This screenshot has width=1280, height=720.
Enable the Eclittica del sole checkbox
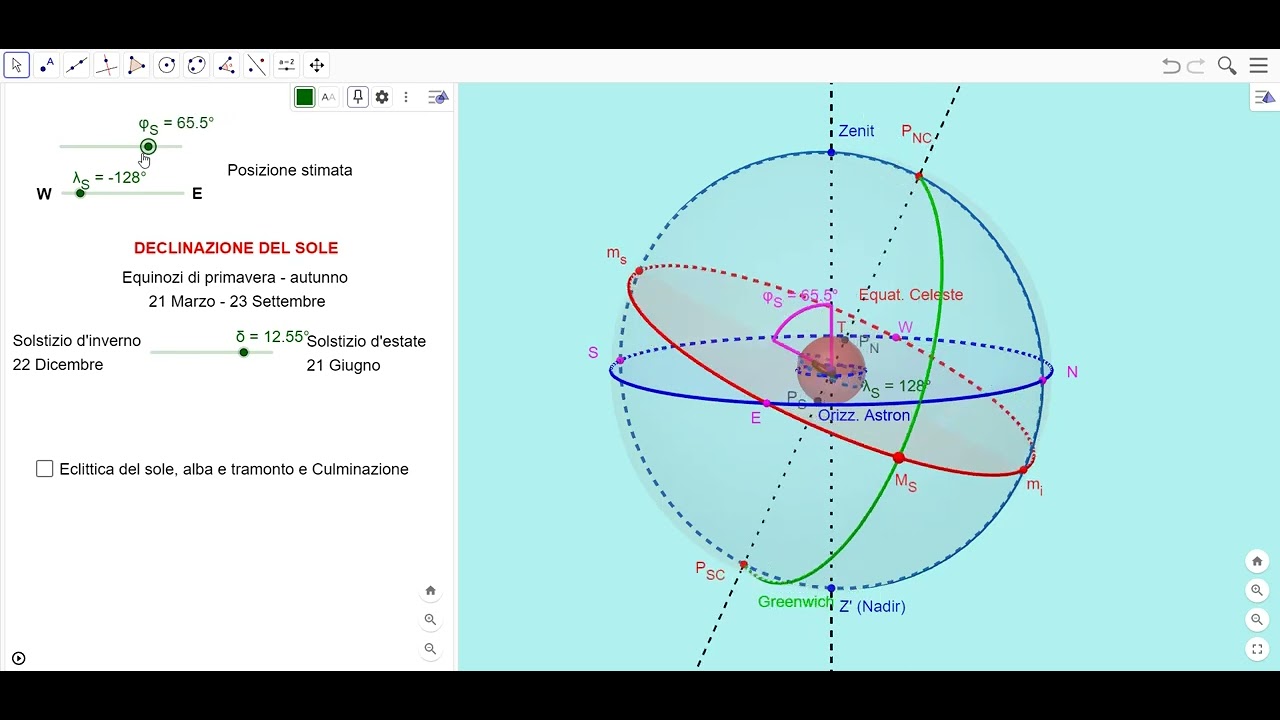[45, 469]
